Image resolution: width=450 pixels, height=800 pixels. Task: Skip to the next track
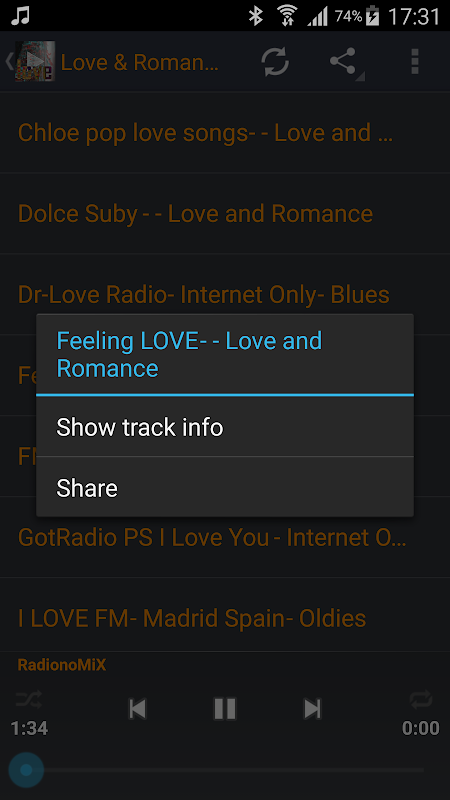(312, 709)
